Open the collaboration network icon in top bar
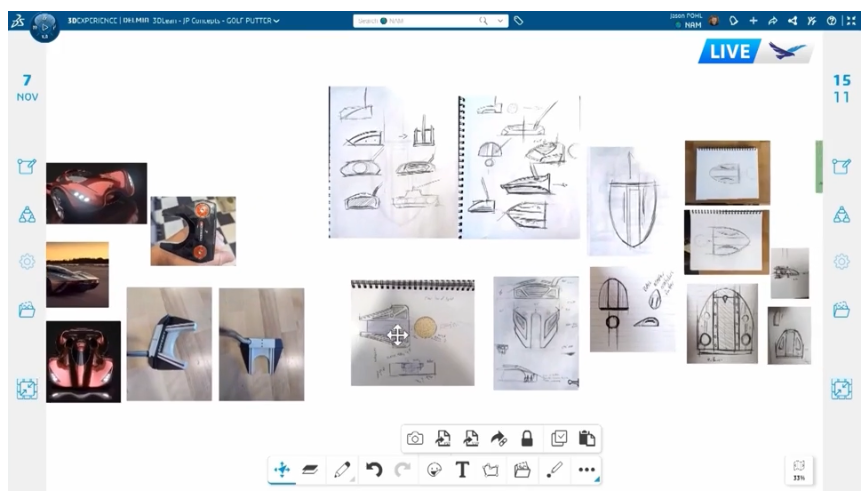The image size is (868, 500). pyautogui.click(x=793, y=21)
